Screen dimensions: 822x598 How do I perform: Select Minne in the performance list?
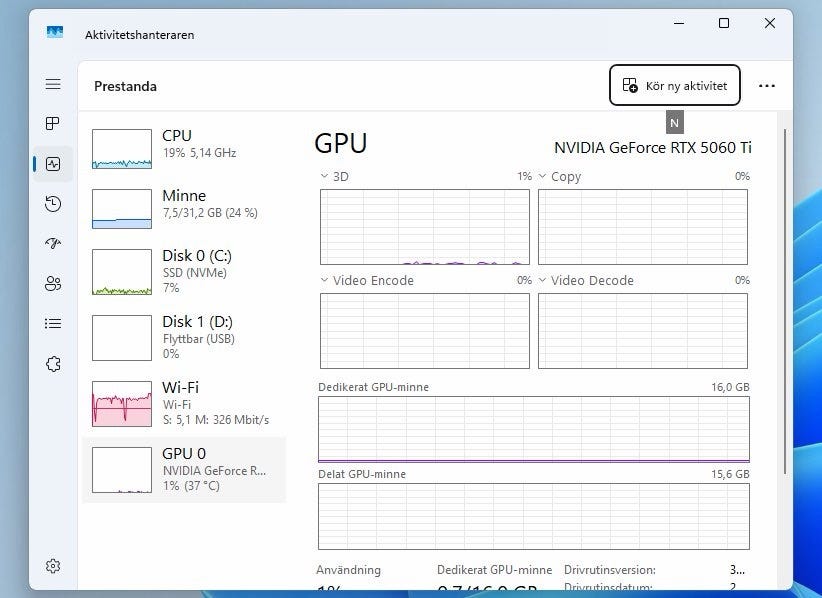pos(184,209)
